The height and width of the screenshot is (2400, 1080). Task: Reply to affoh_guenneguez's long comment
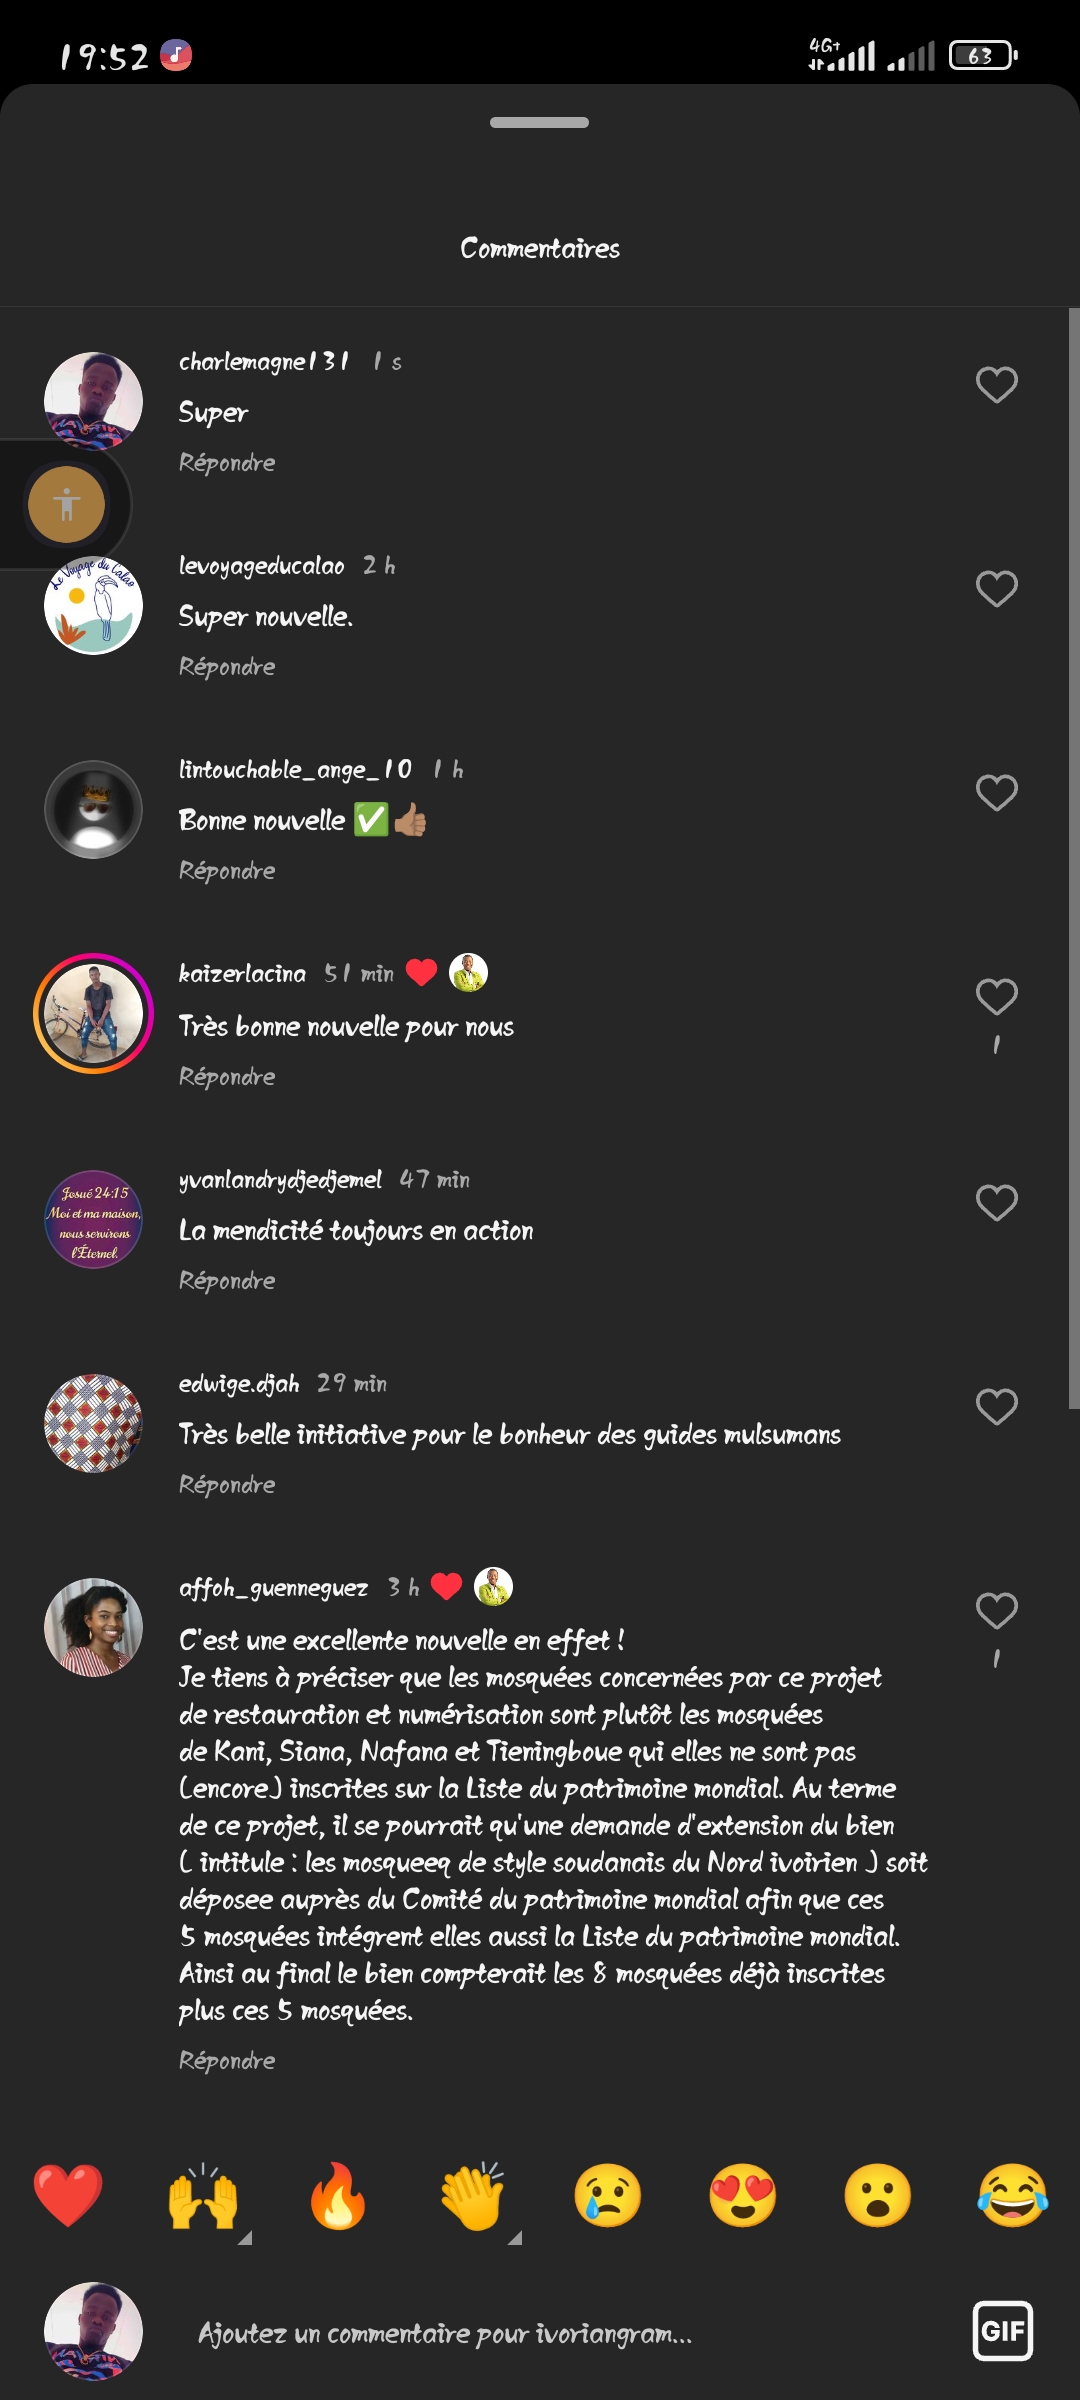227,2061
